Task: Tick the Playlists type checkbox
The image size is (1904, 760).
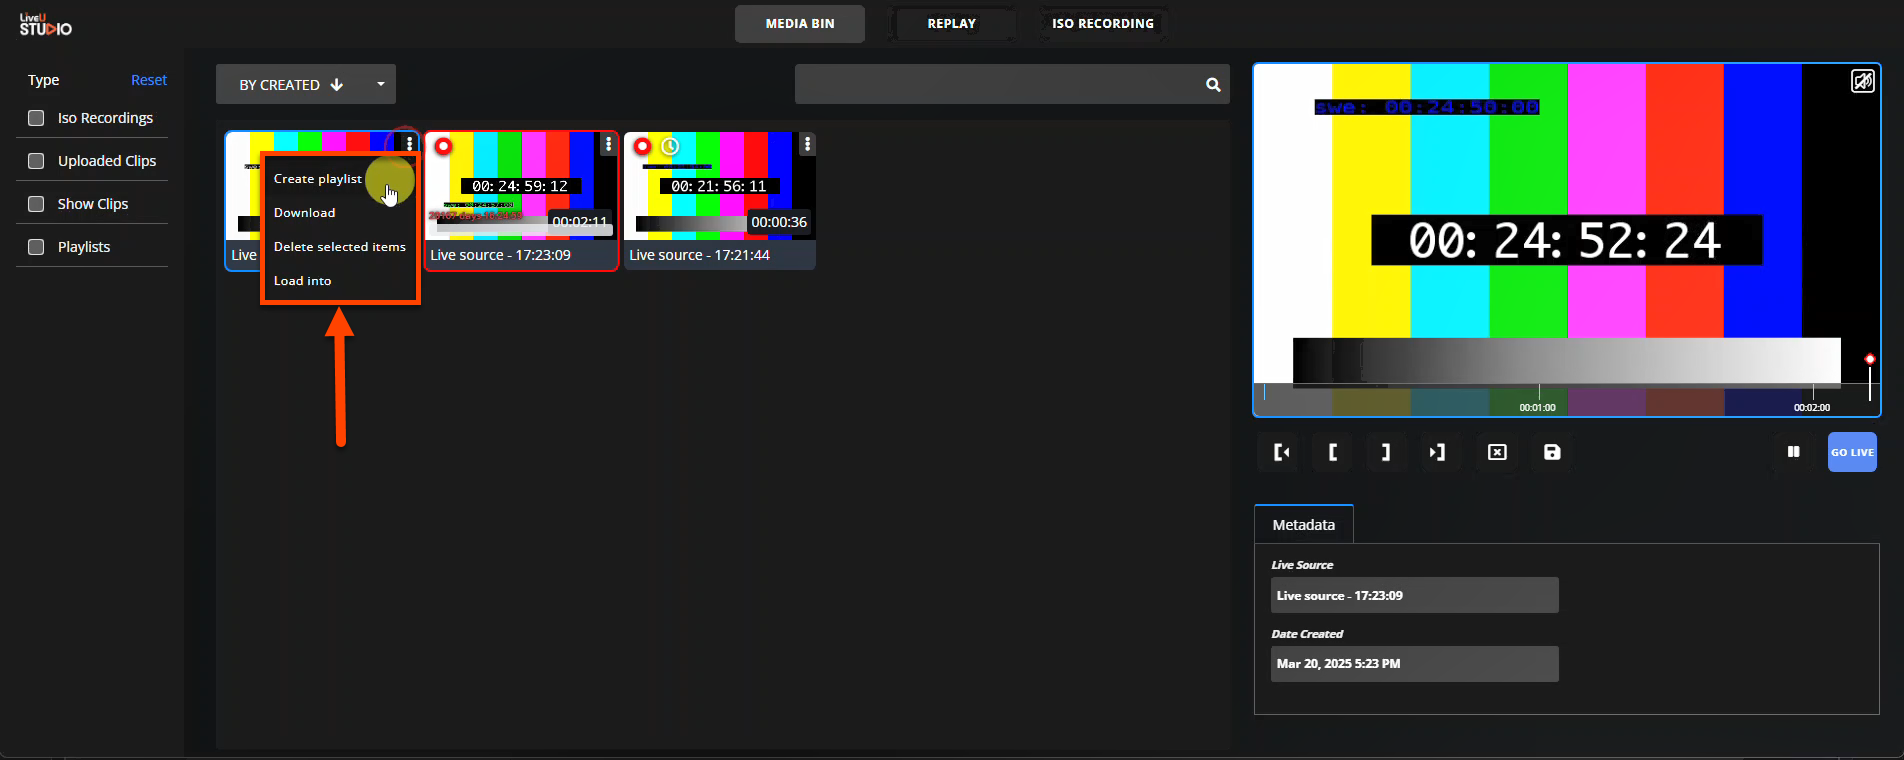Action: (36, 247)
